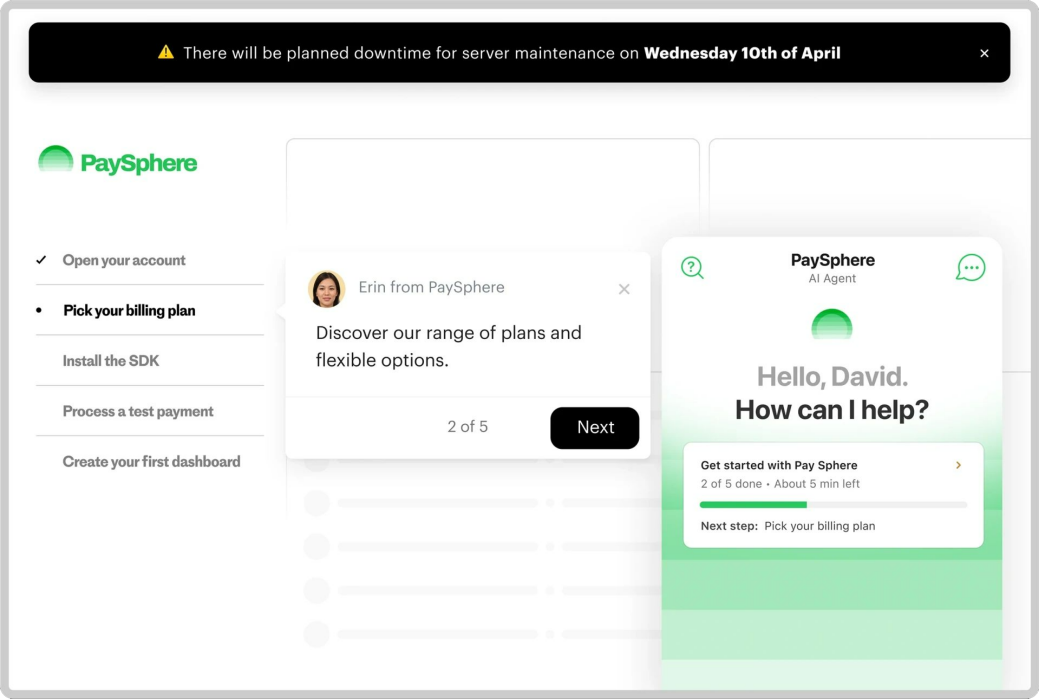The width and height of the screenshot is (1039, 699).
Task: Go to the Install the SDK step
Action: (110, 361)
